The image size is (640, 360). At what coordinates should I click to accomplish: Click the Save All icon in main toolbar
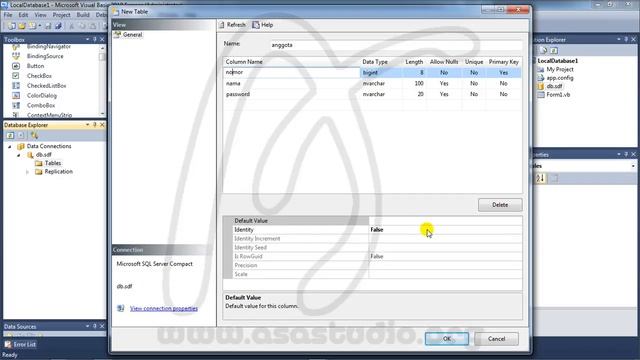tap(58, 26)
